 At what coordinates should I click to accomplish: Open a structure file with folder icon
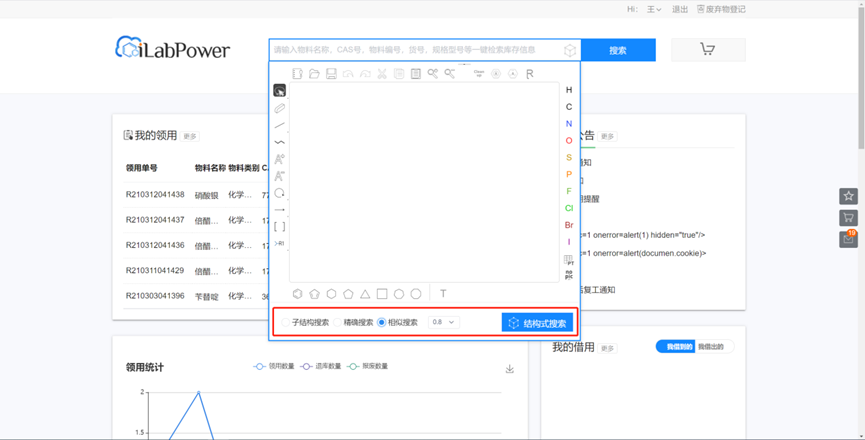(x=314, y=74)
